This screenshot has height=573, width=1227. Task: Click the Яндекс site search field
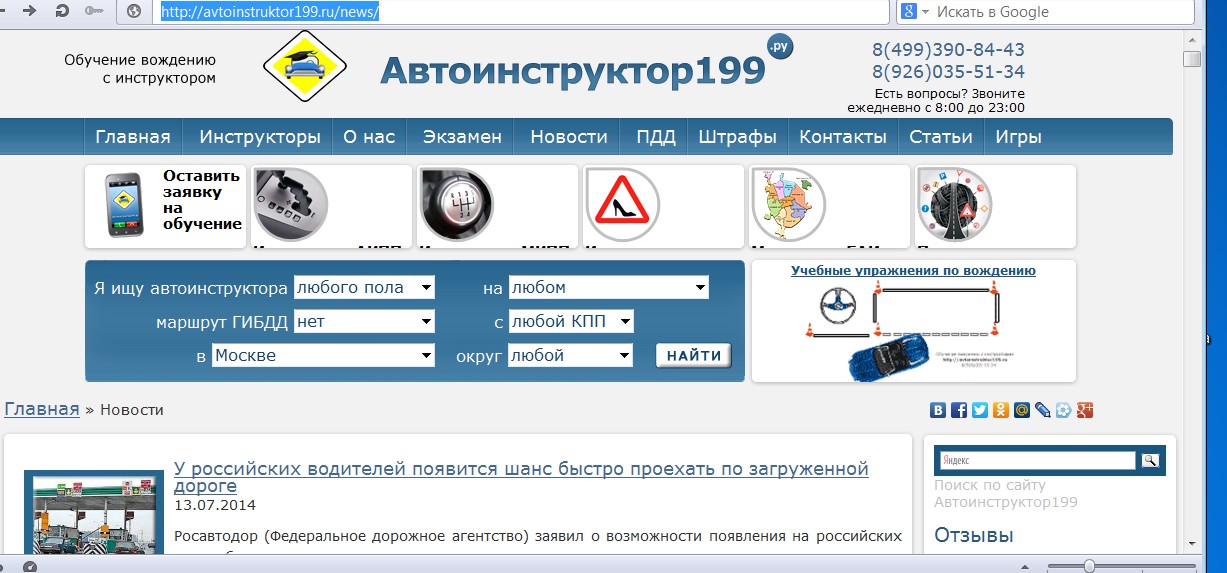pos(1037,461)
